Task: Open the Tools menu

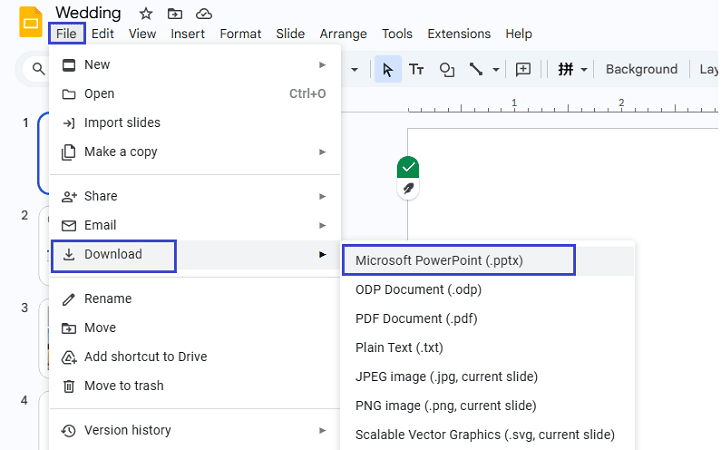Action: click(397, 34)
